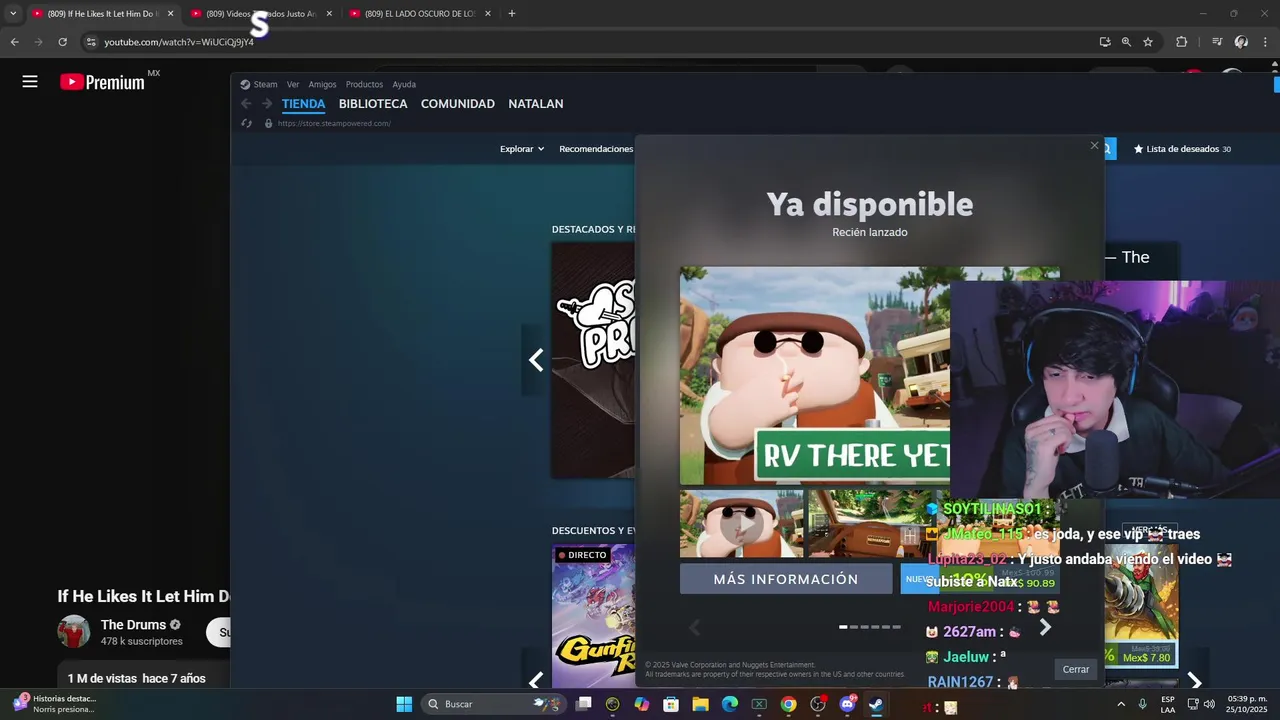1280x720 pixels.
Task: Click the ESP LAA language indicator
Action: [x=1168, y=704]
